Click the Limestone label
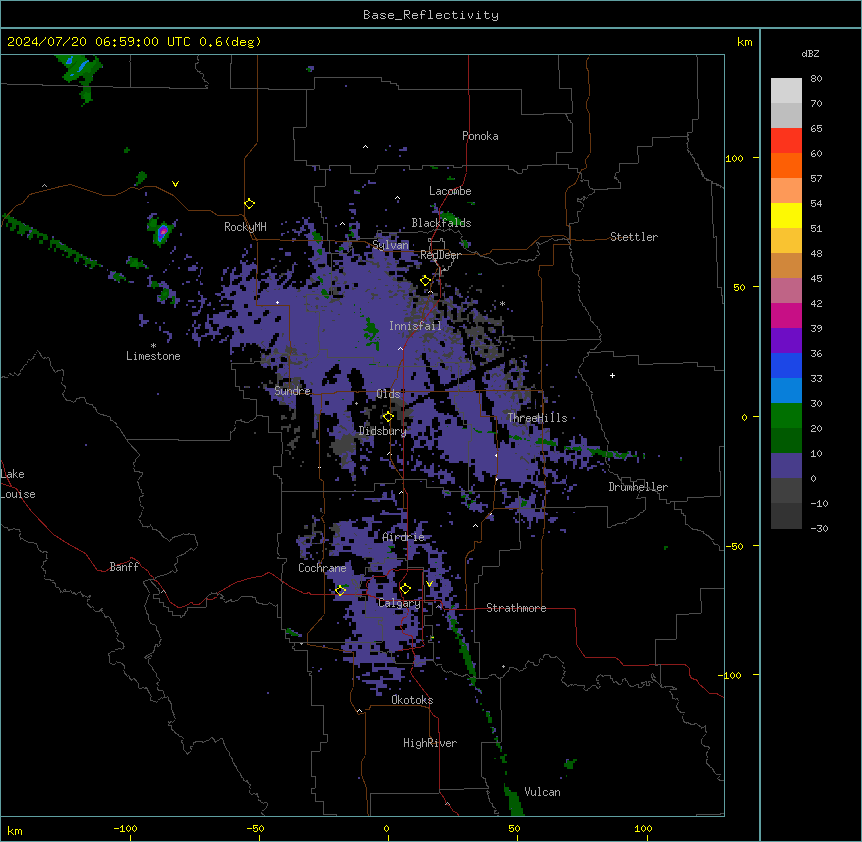 tap(153, 356)
